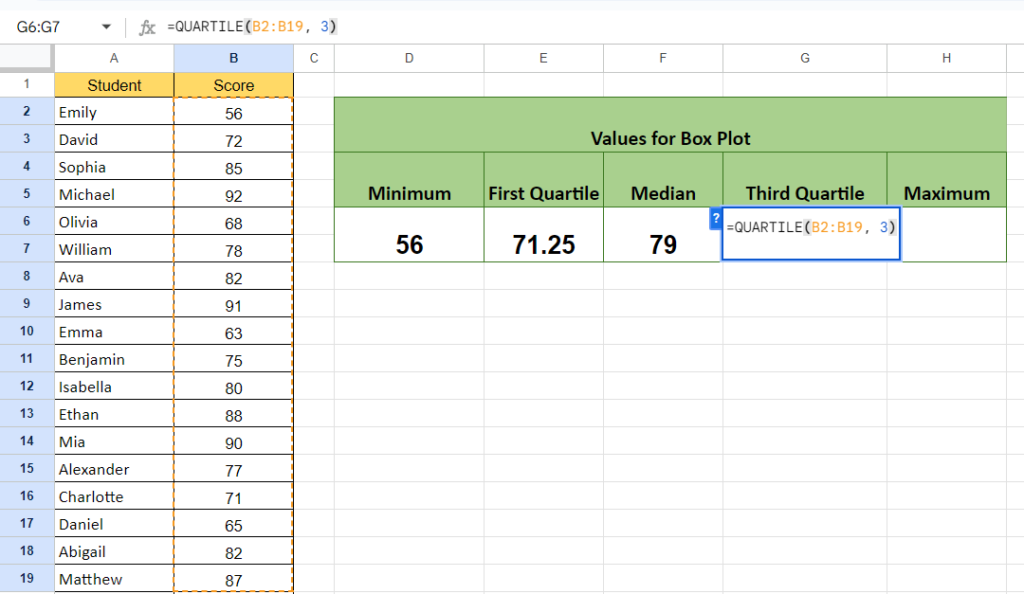Select the Student header cell
1024x594 pixels.
[x=113, y=85]
